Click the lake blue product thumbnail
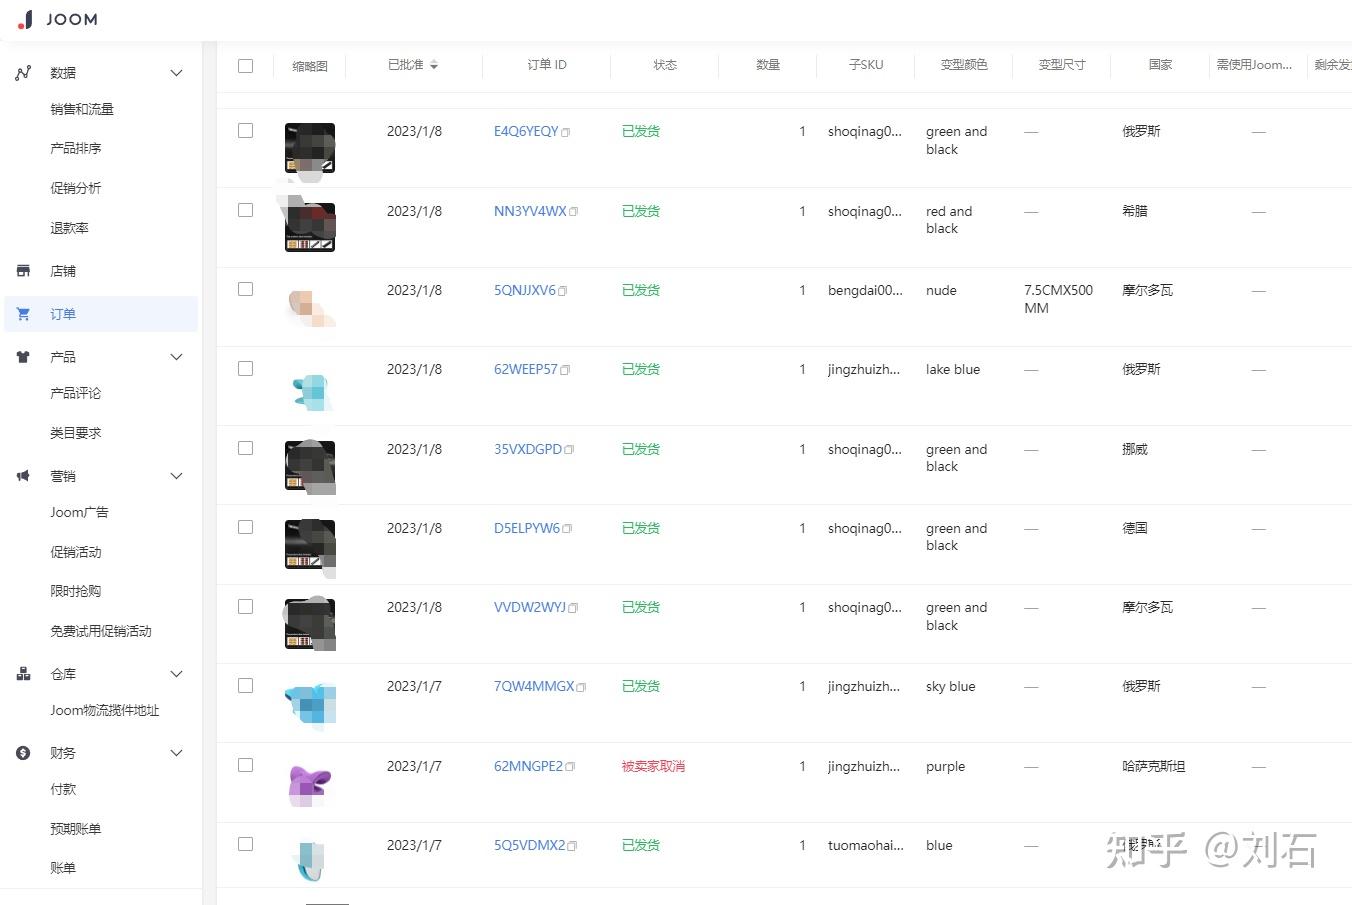 click(x=309, y=390)
